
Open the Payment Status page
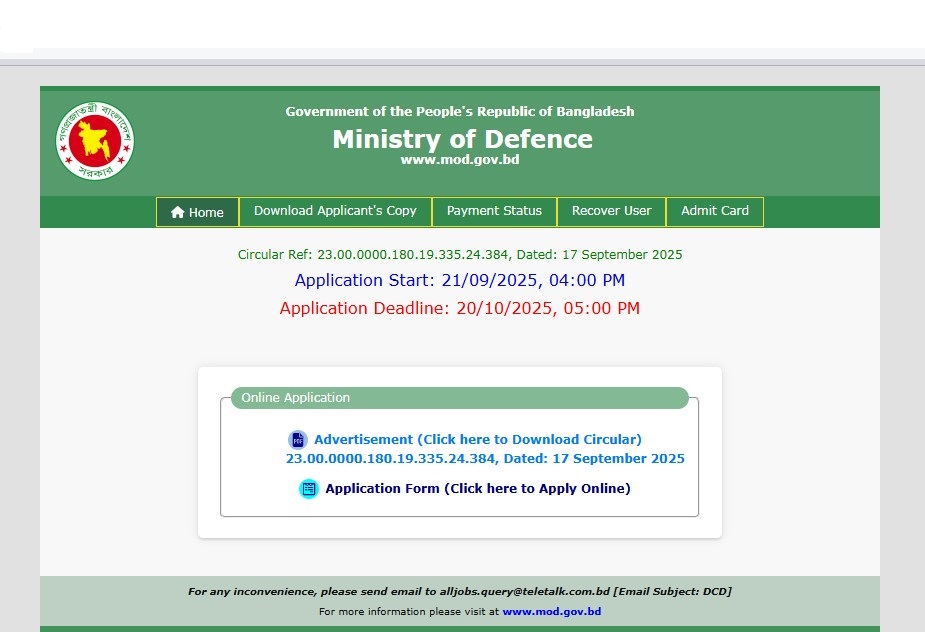point(494,211)
